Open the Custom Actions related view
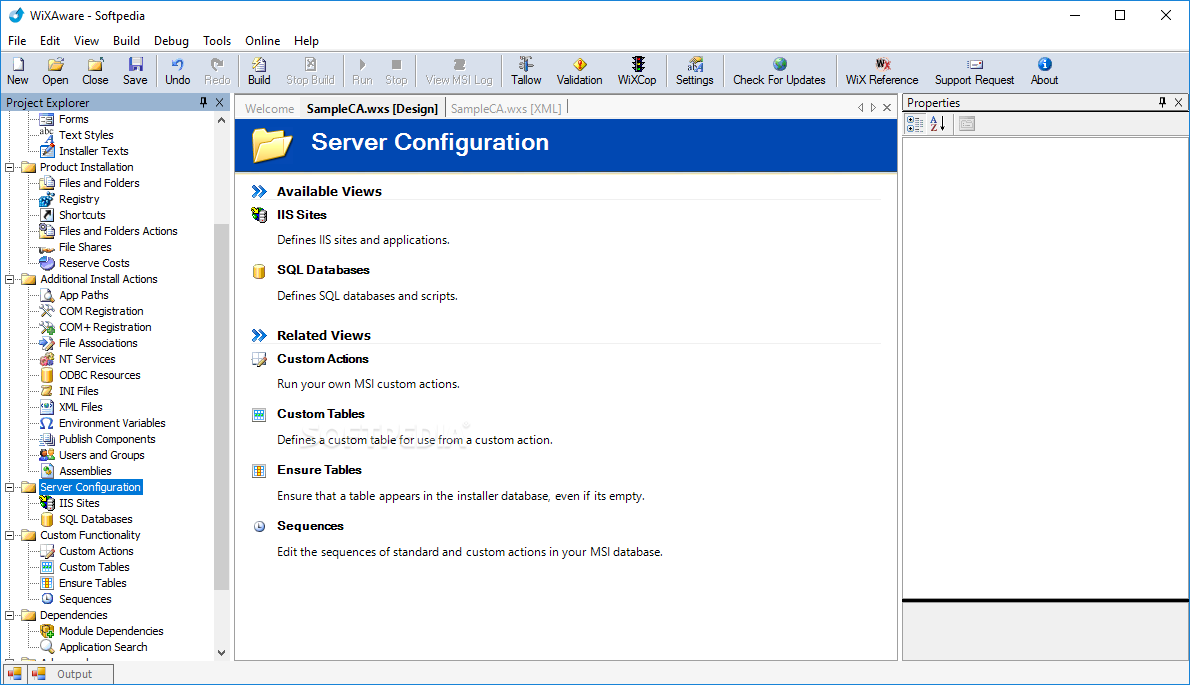Image resolution: width=1190 pixels, height=685 pixels. [323, 359]
